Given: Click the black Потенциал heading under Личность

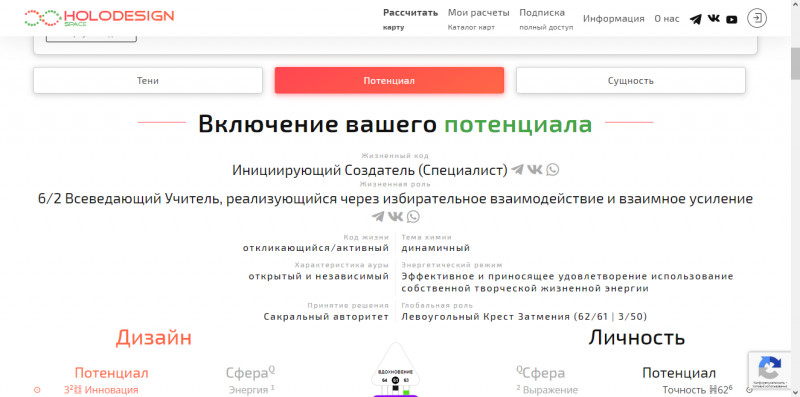Looking at the screenshot, I should tap(679, 373).
